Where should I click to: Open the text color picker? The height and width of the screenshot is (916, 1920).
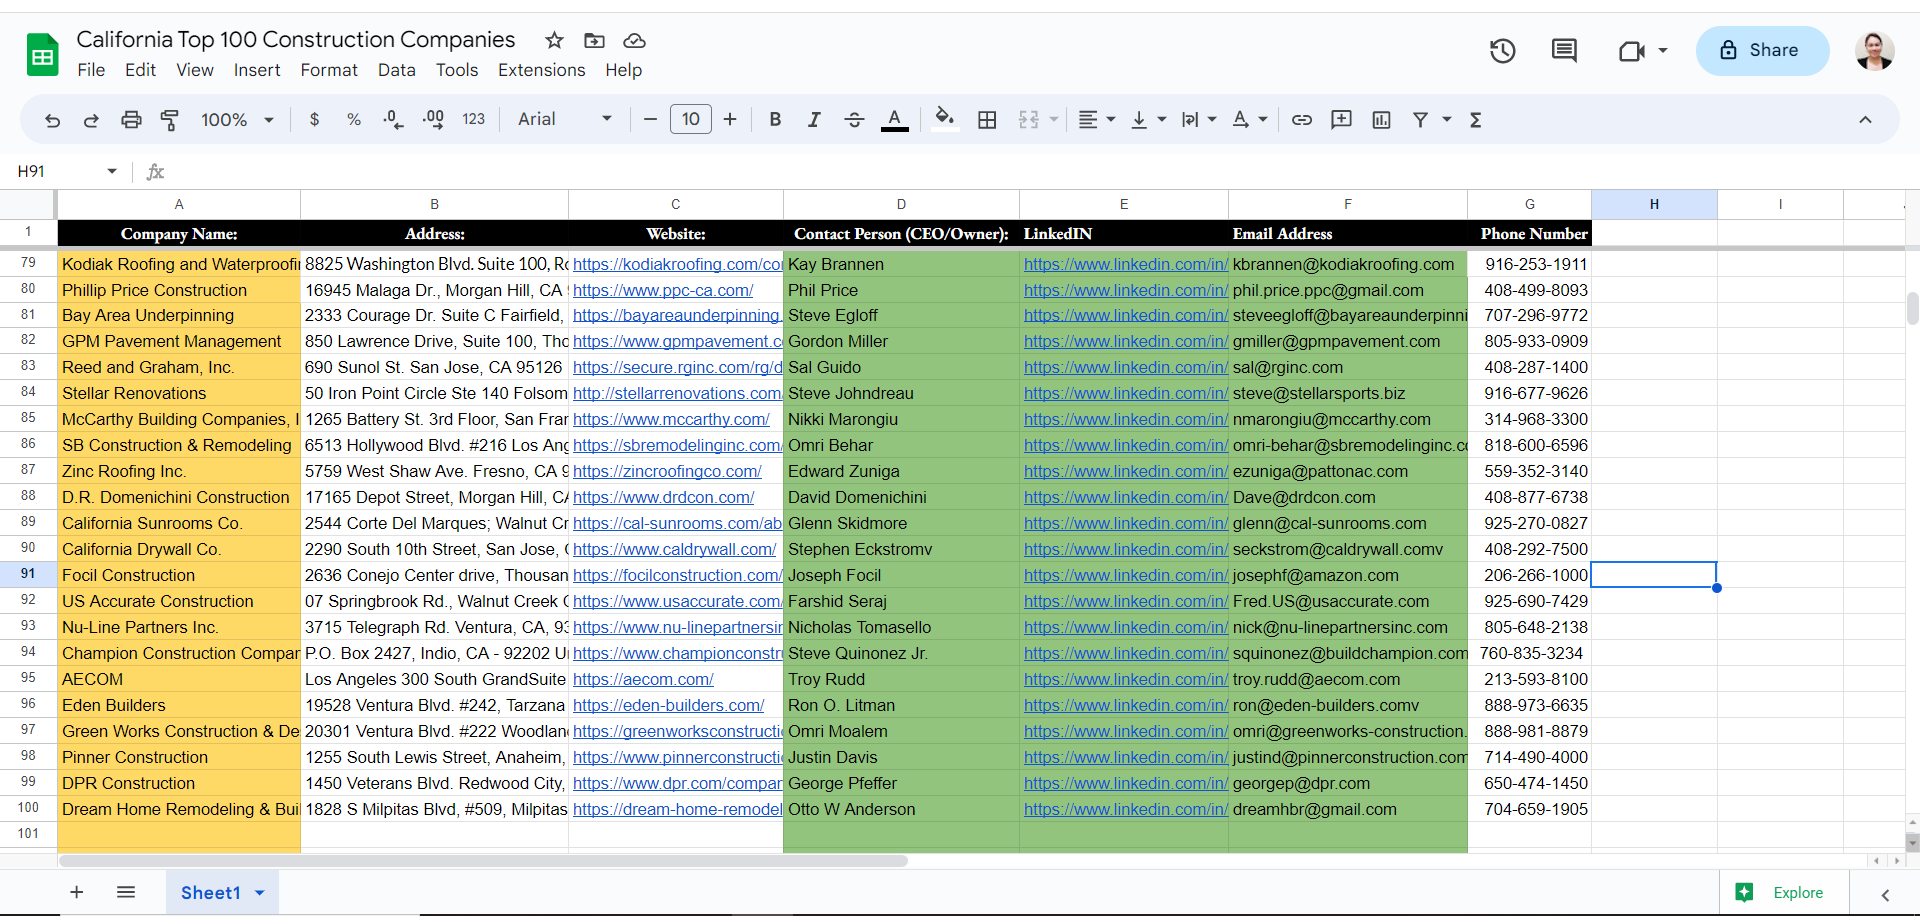coord(895,120)
